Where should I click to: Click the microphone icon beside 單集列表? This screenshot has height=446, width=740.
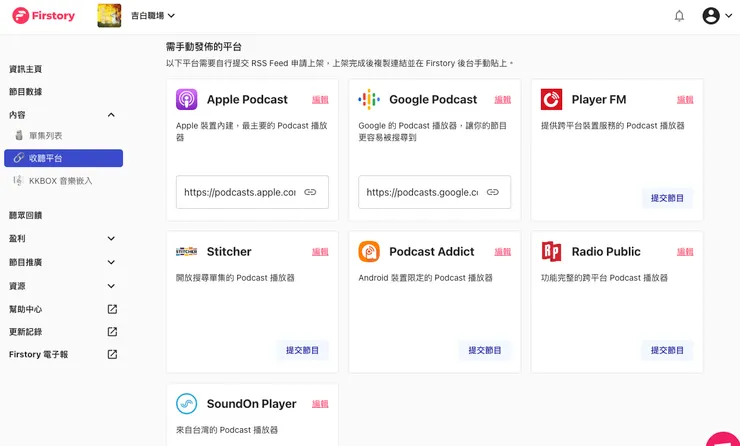(19, 135)
